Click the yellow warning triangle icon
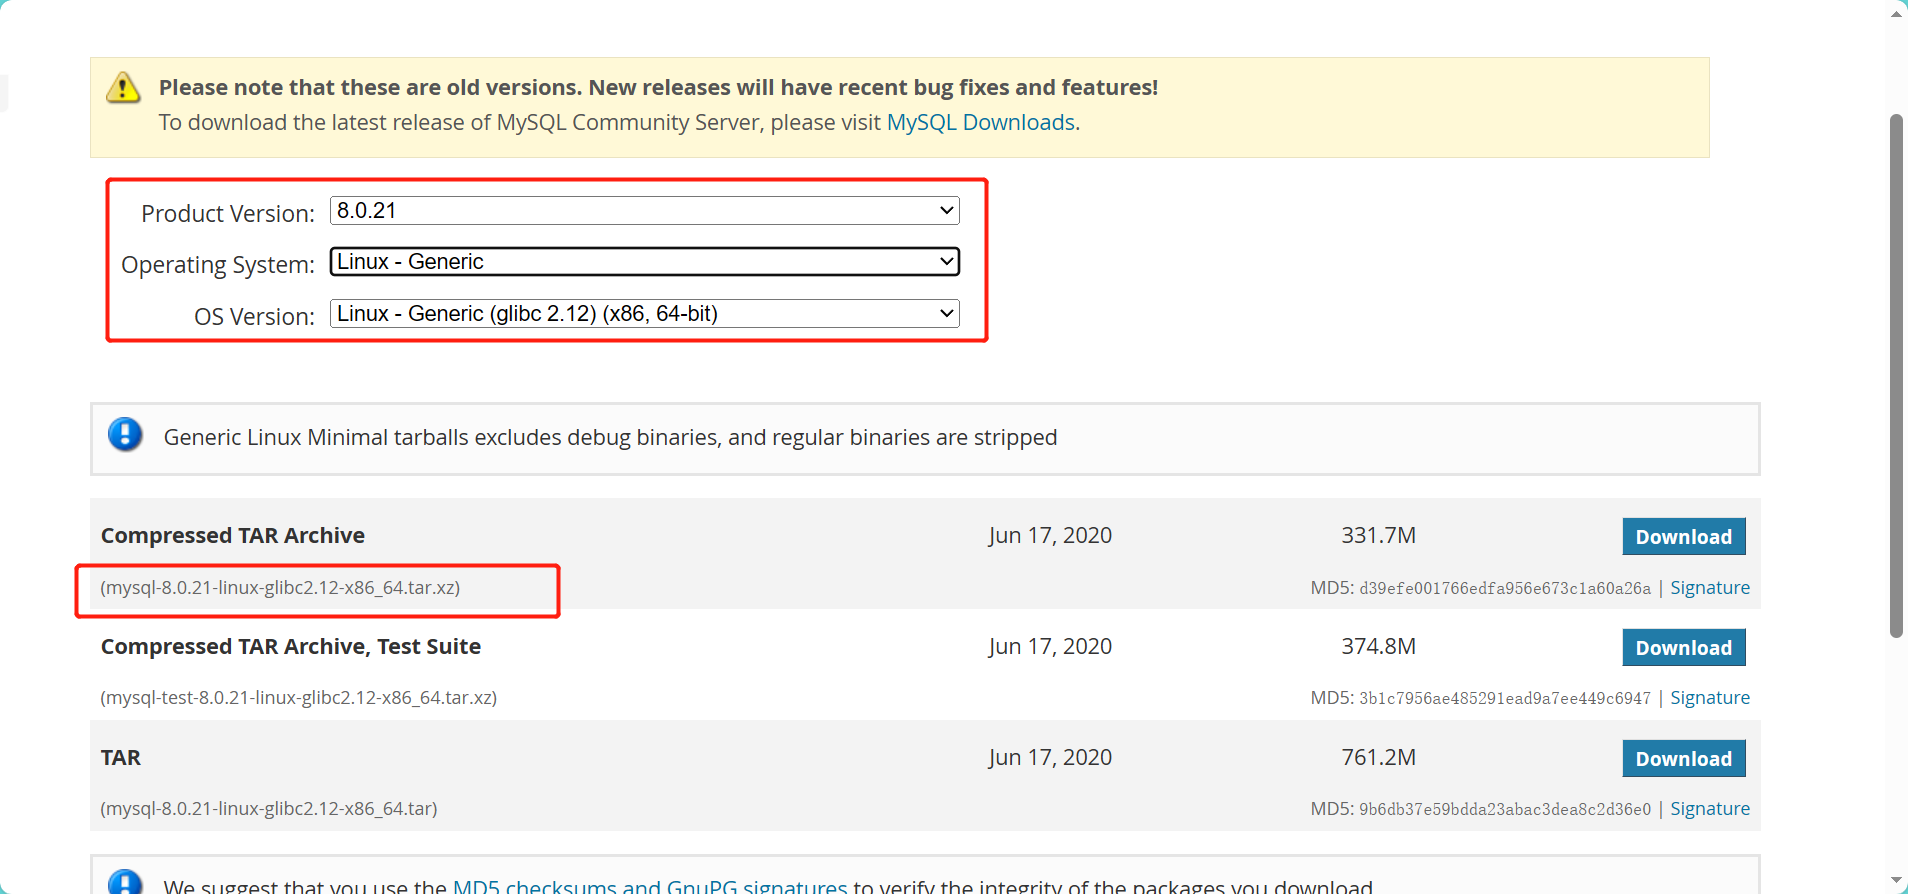This screenshot has height=894, width=1908. (x=123, y=88)
